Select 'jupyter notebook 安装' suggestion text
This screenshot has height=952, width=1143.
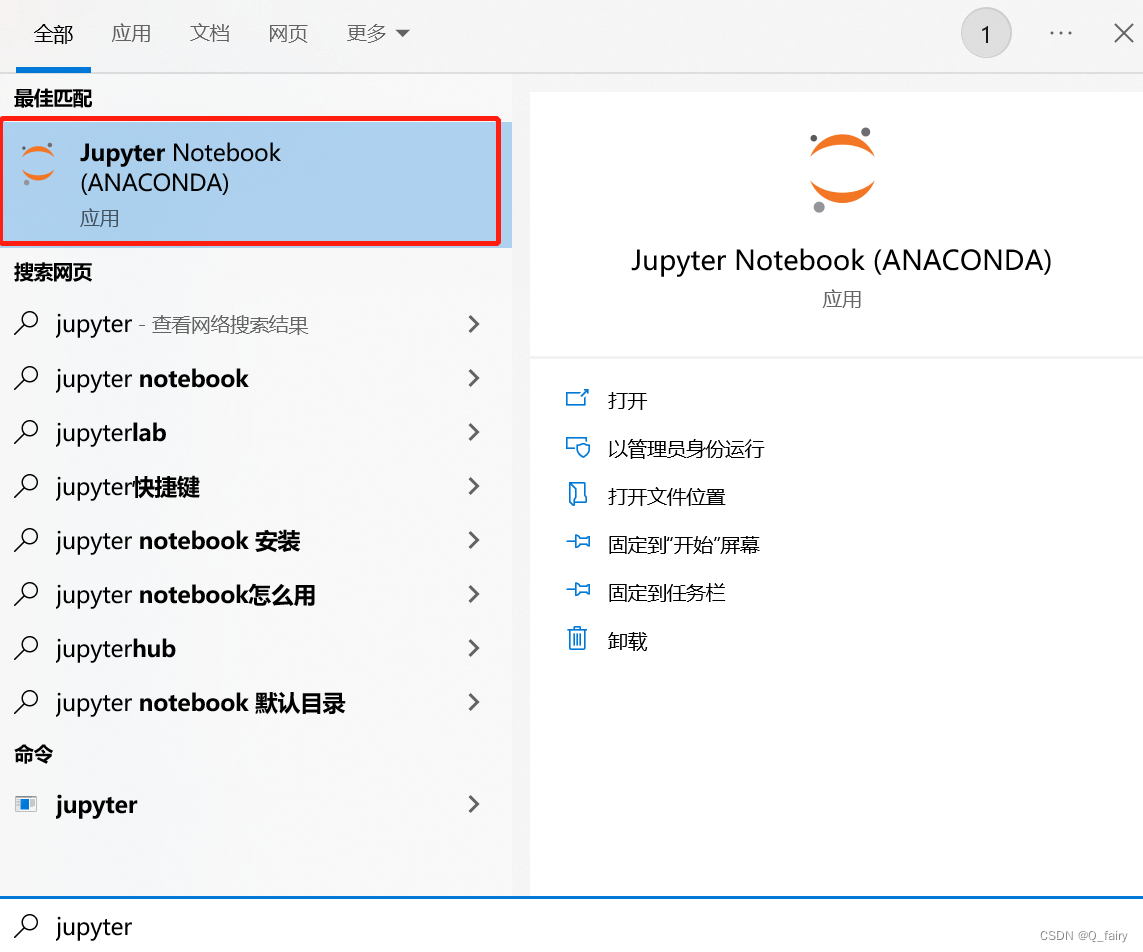coord(178,541)
